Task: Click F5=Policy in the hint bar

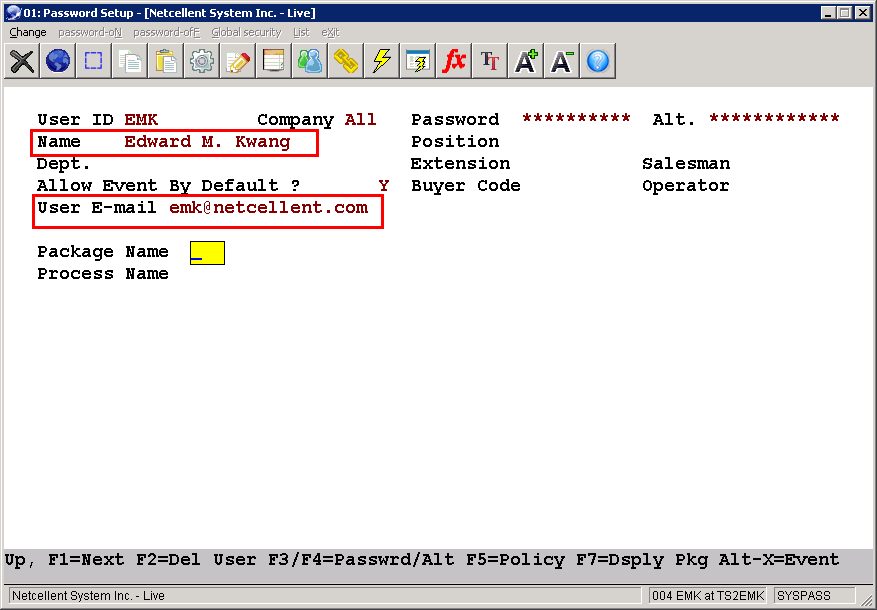Action: pyautogui.click(x=515, y=560)
